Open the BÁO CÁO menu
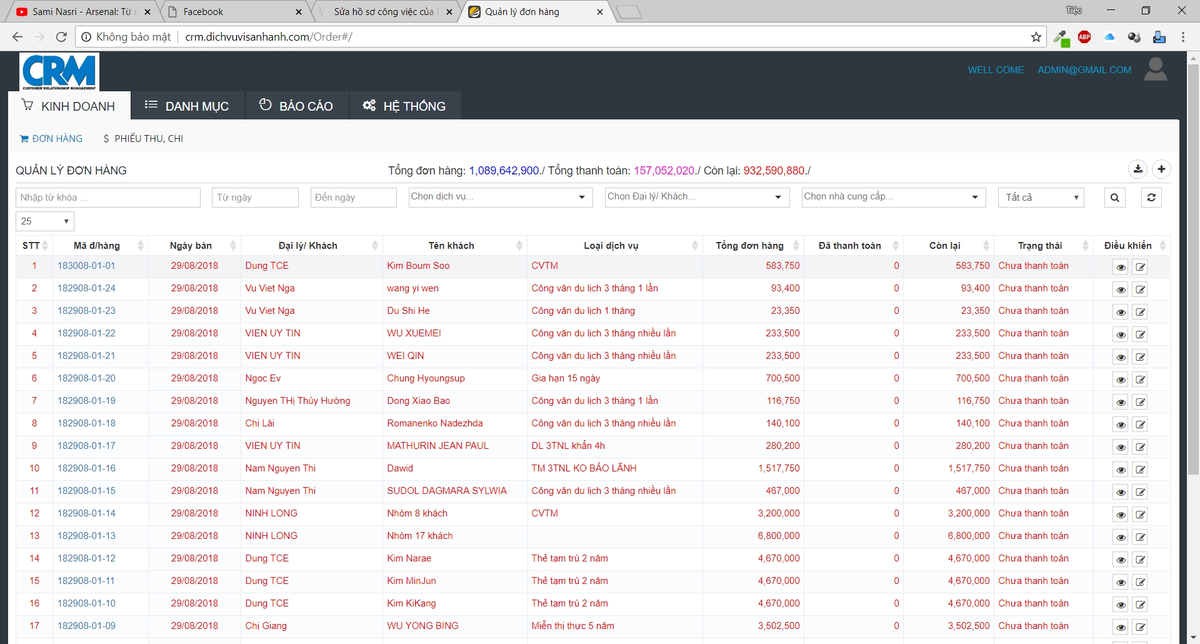Screen dimensions: 1200x644 tap(296, 106)
